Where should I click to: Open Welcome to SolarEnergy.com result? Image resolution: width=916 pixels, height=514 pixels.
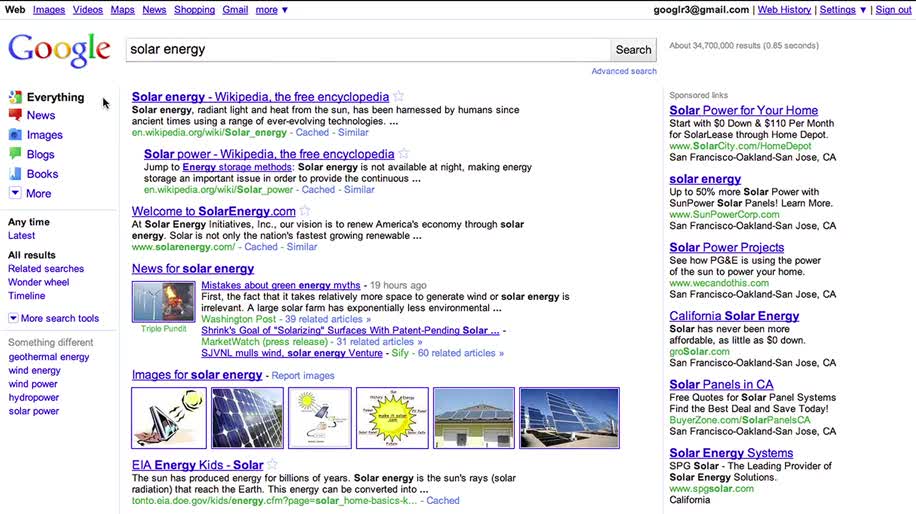(213, 211)
